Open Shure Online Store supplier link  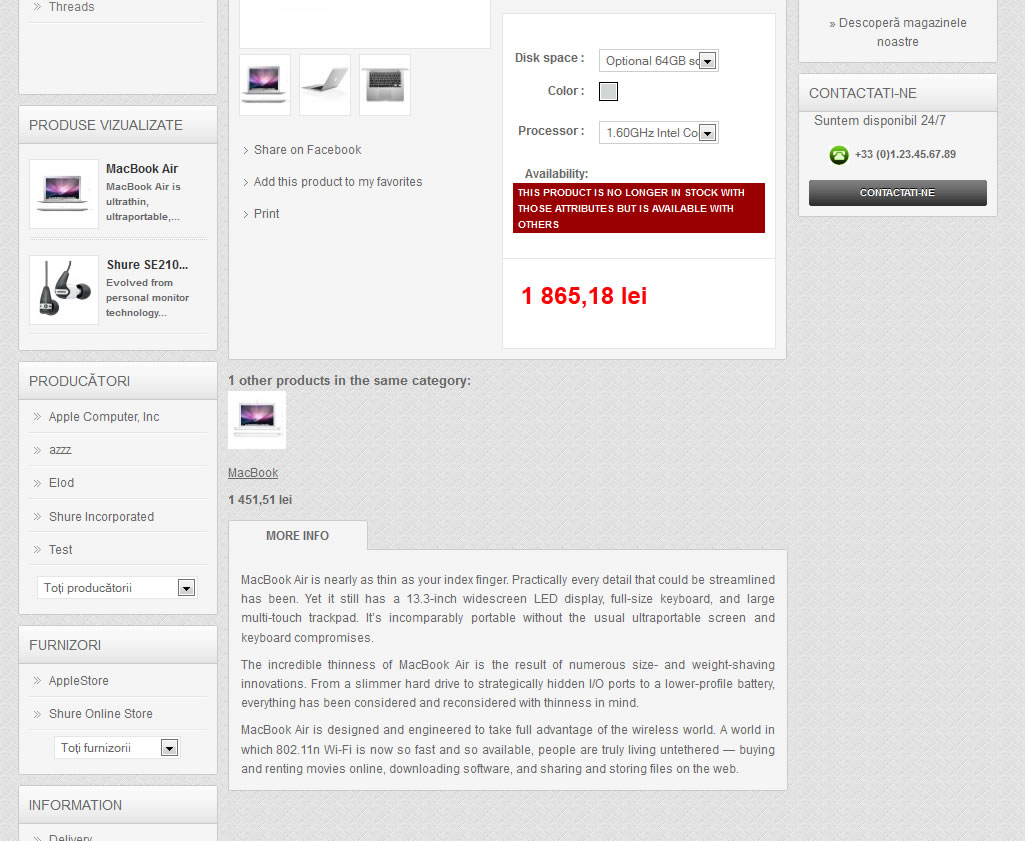(x=101, y=714)
